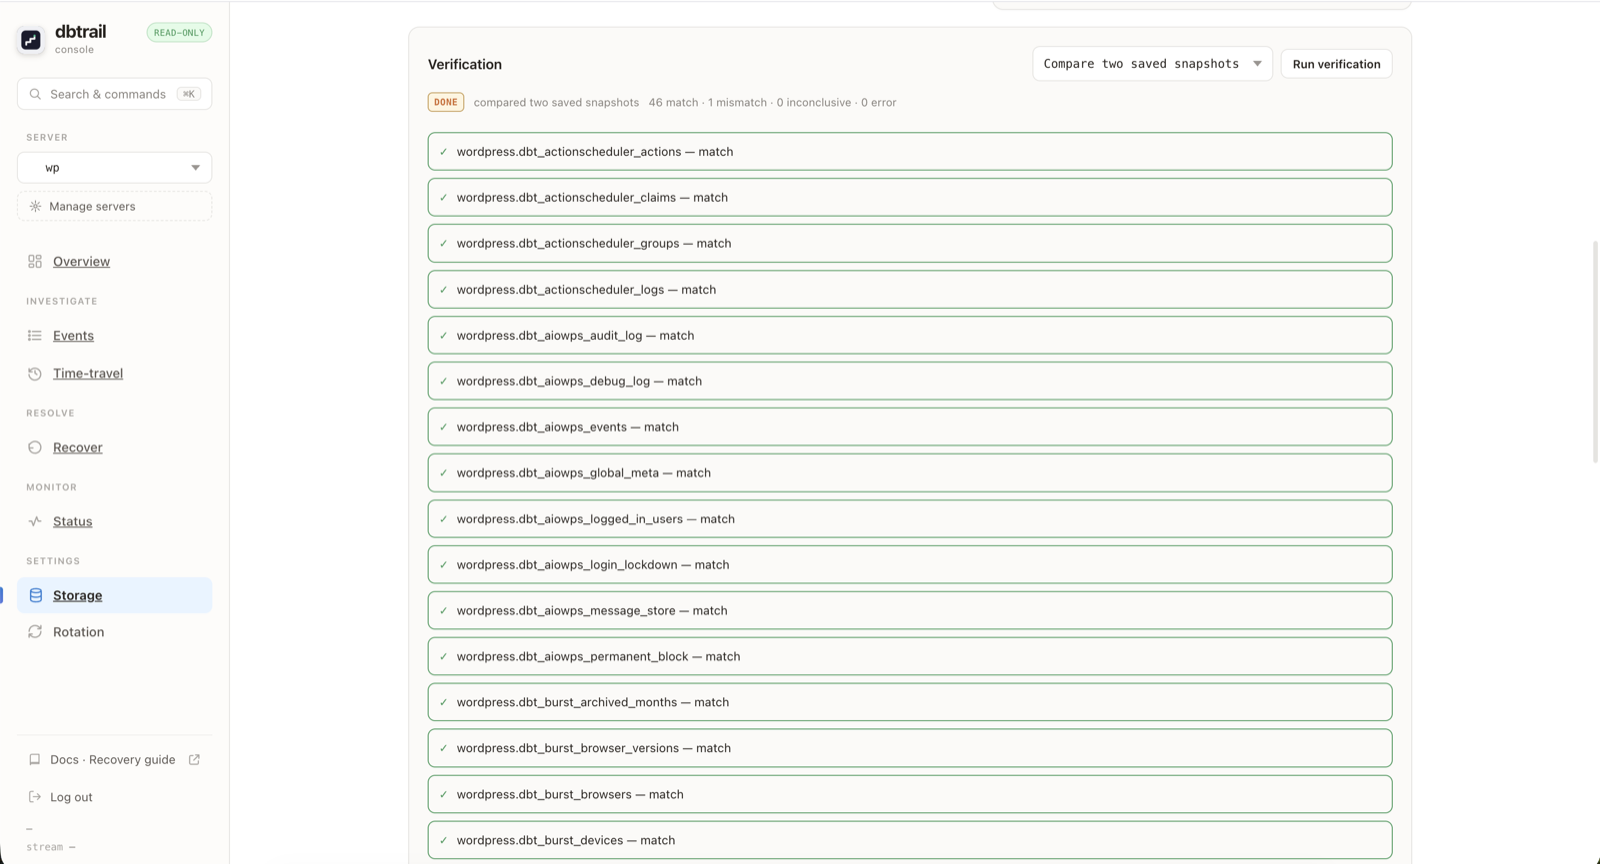Click Run verification button
The image size is (1600, 864).
click(1336, 64)
